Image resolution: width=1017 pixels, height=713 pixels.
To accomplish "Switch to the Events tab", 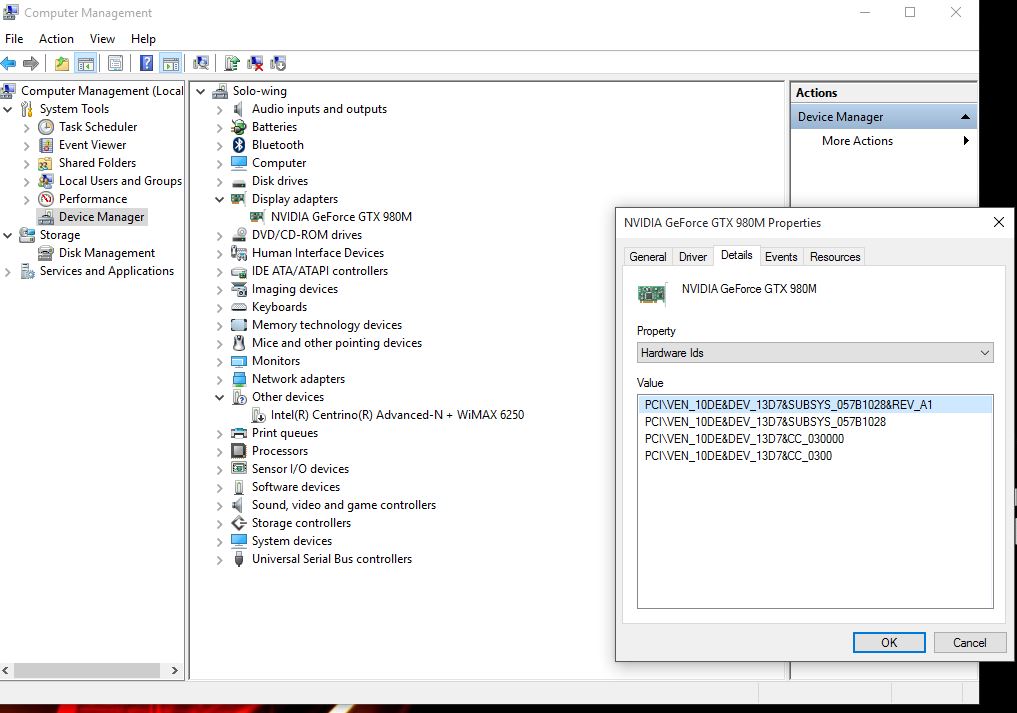I will click(x=781, y=257).
